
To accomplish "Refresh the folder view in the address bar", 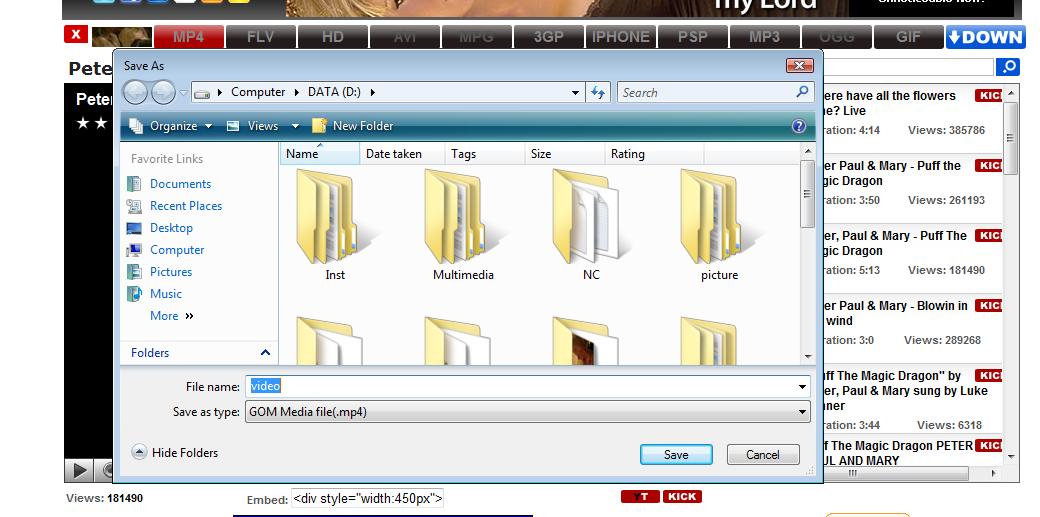I will (x=598, y=92).
